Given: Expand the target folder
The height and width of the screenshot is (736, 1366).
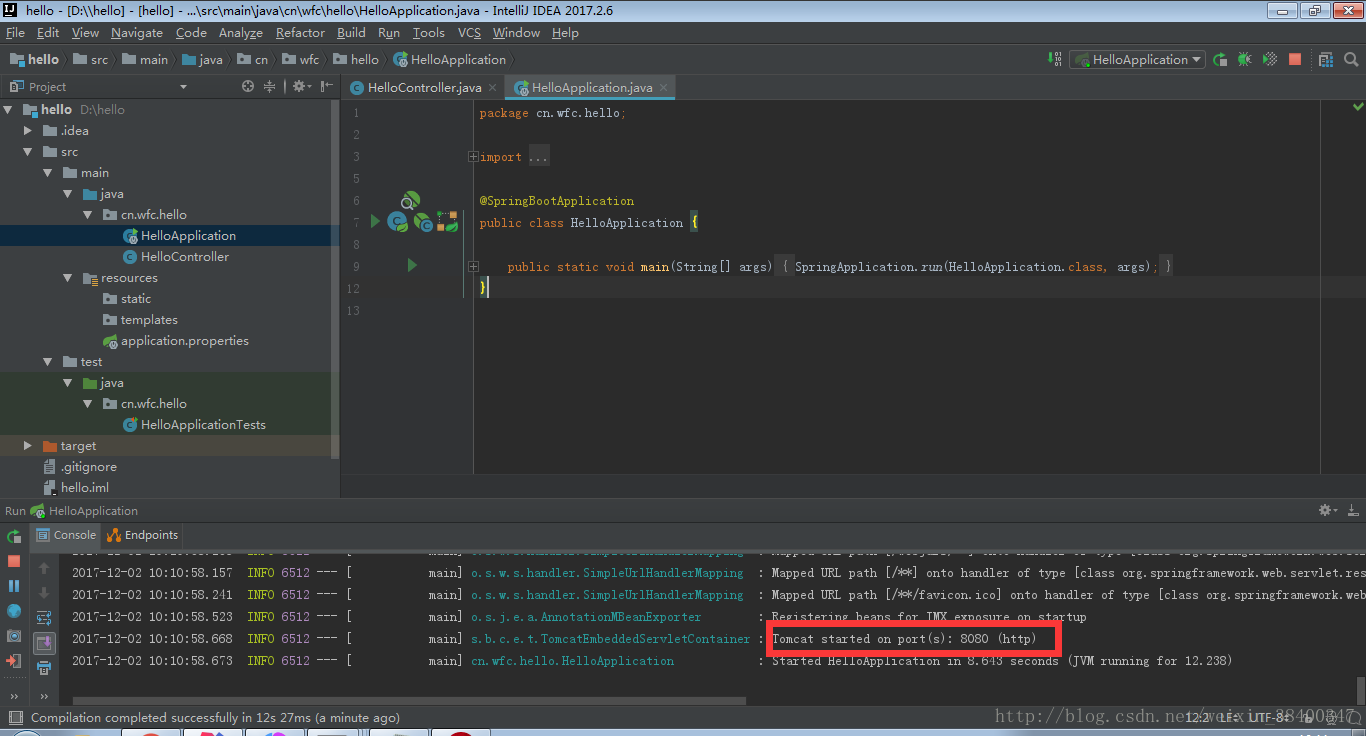Looking at the screenshot, I should point(29,446).
